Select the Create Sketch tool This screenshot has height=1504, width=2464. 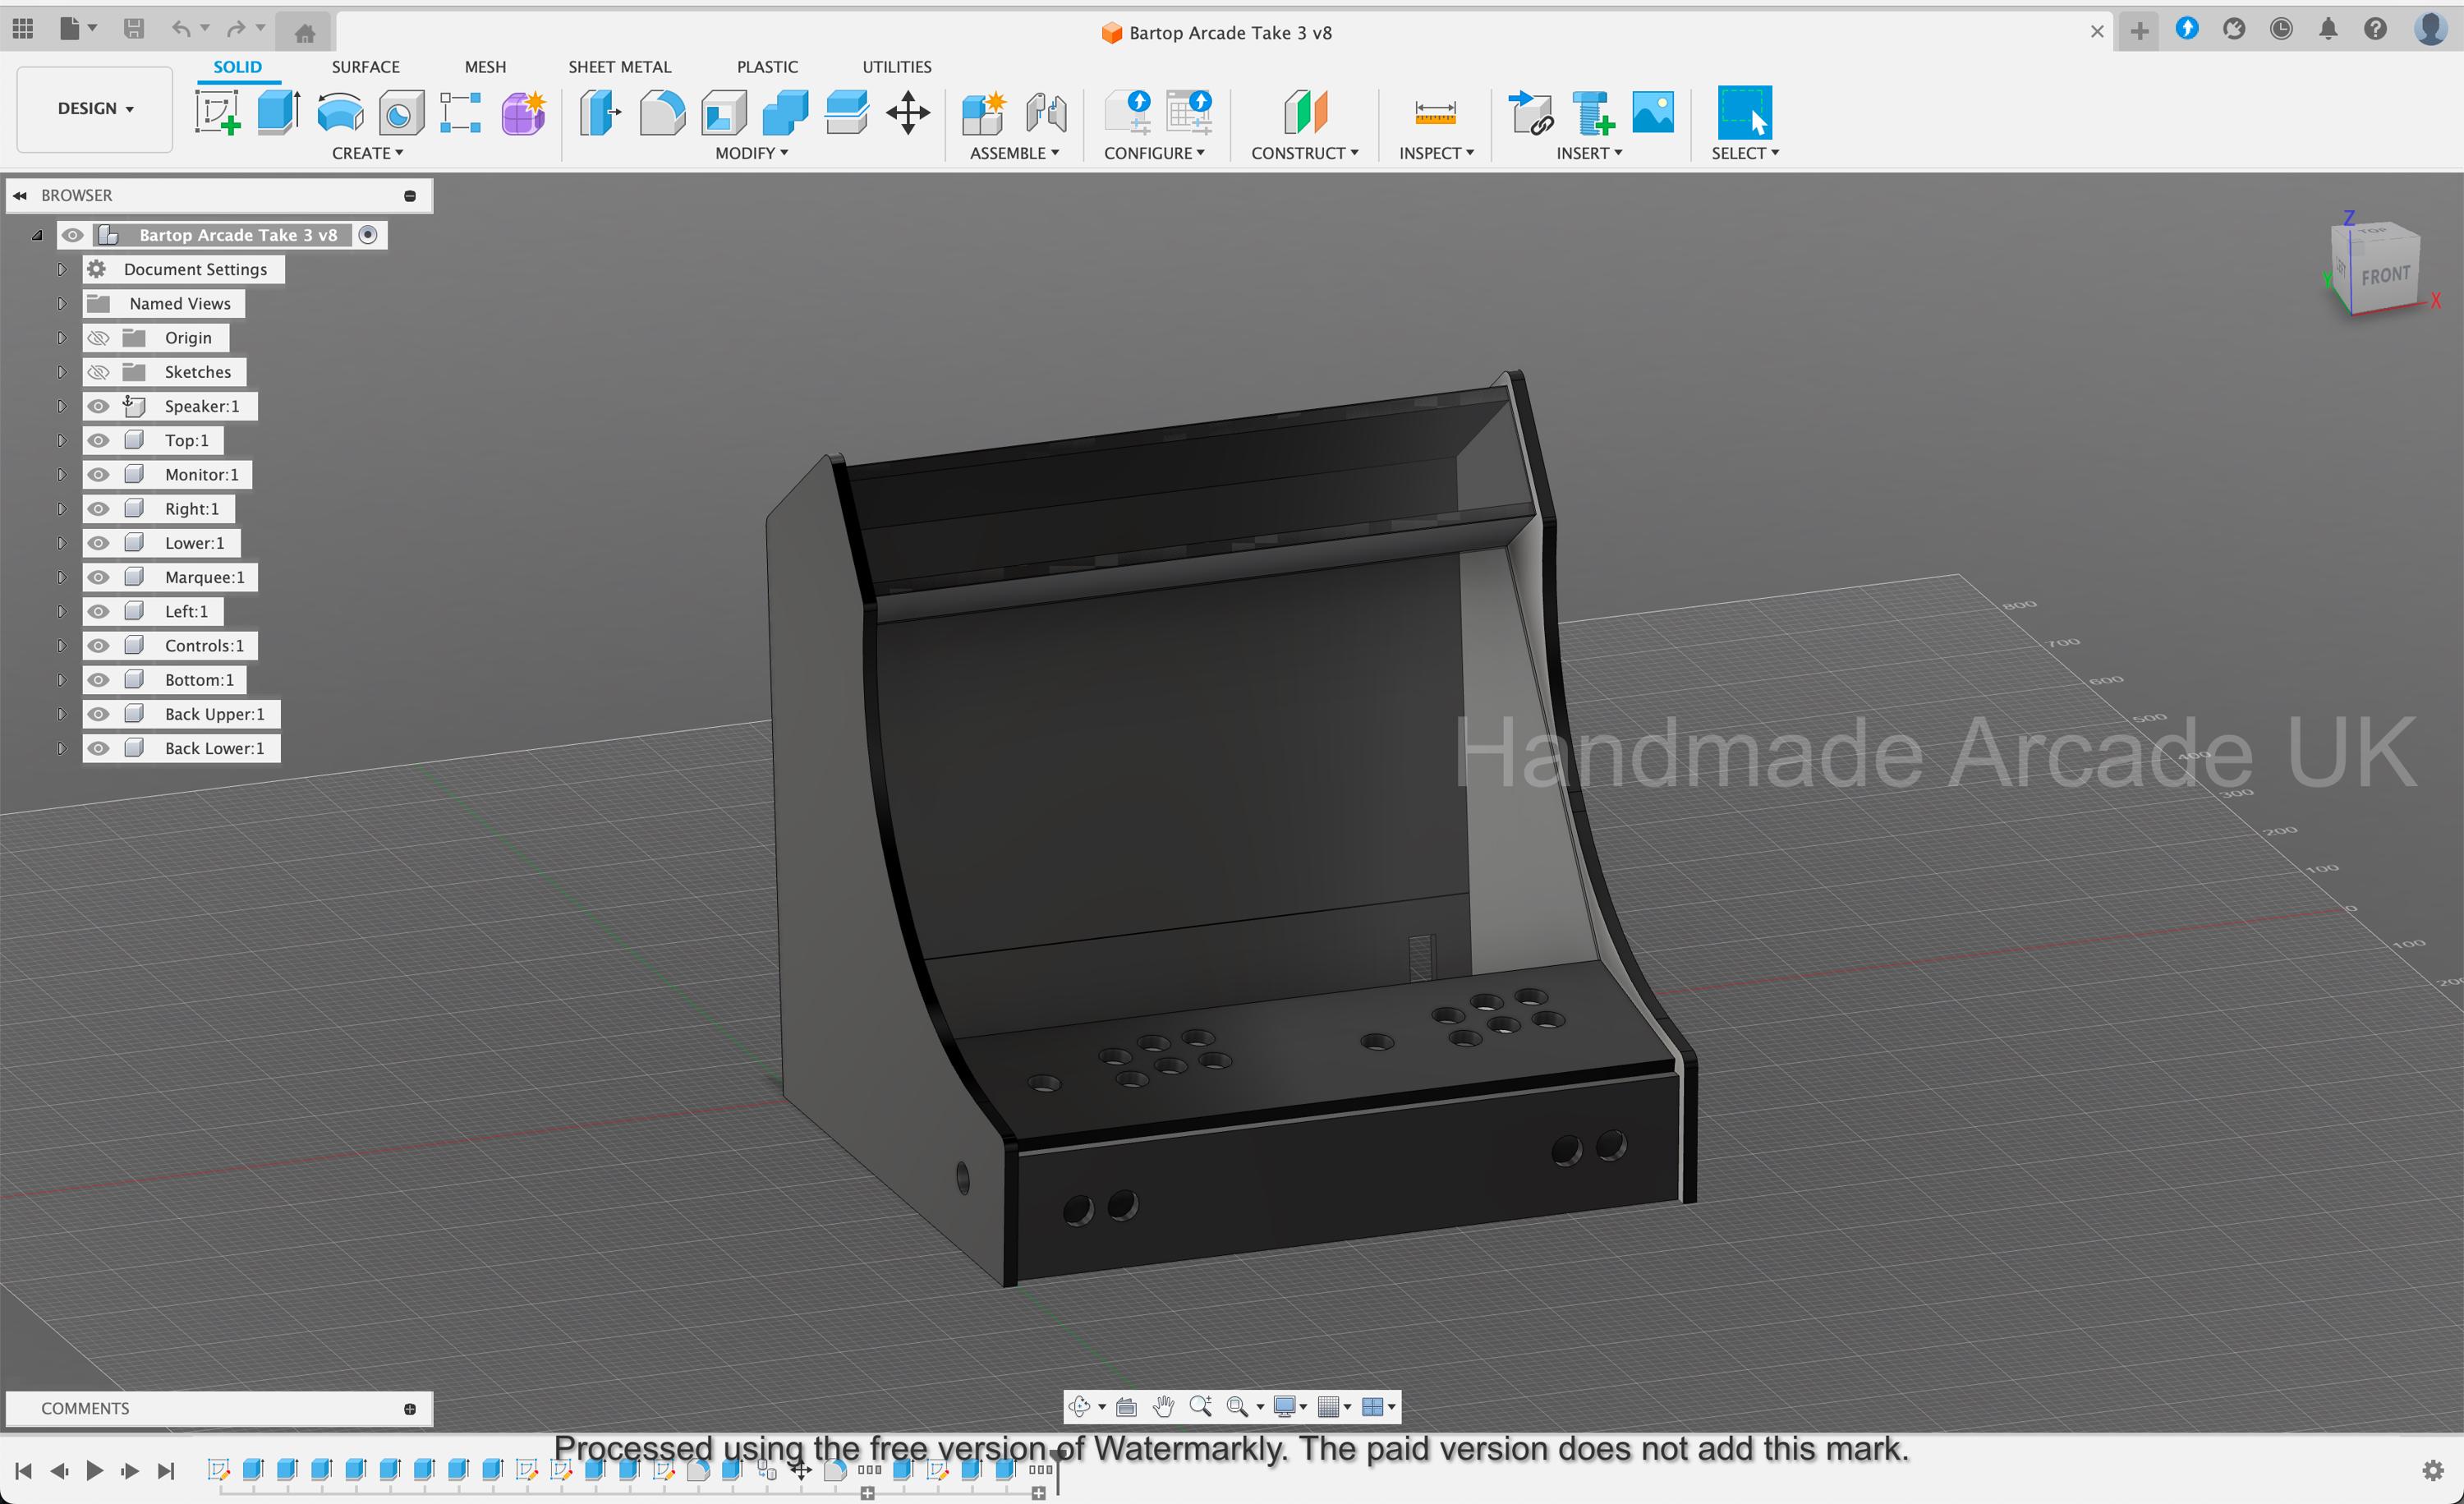218,112
